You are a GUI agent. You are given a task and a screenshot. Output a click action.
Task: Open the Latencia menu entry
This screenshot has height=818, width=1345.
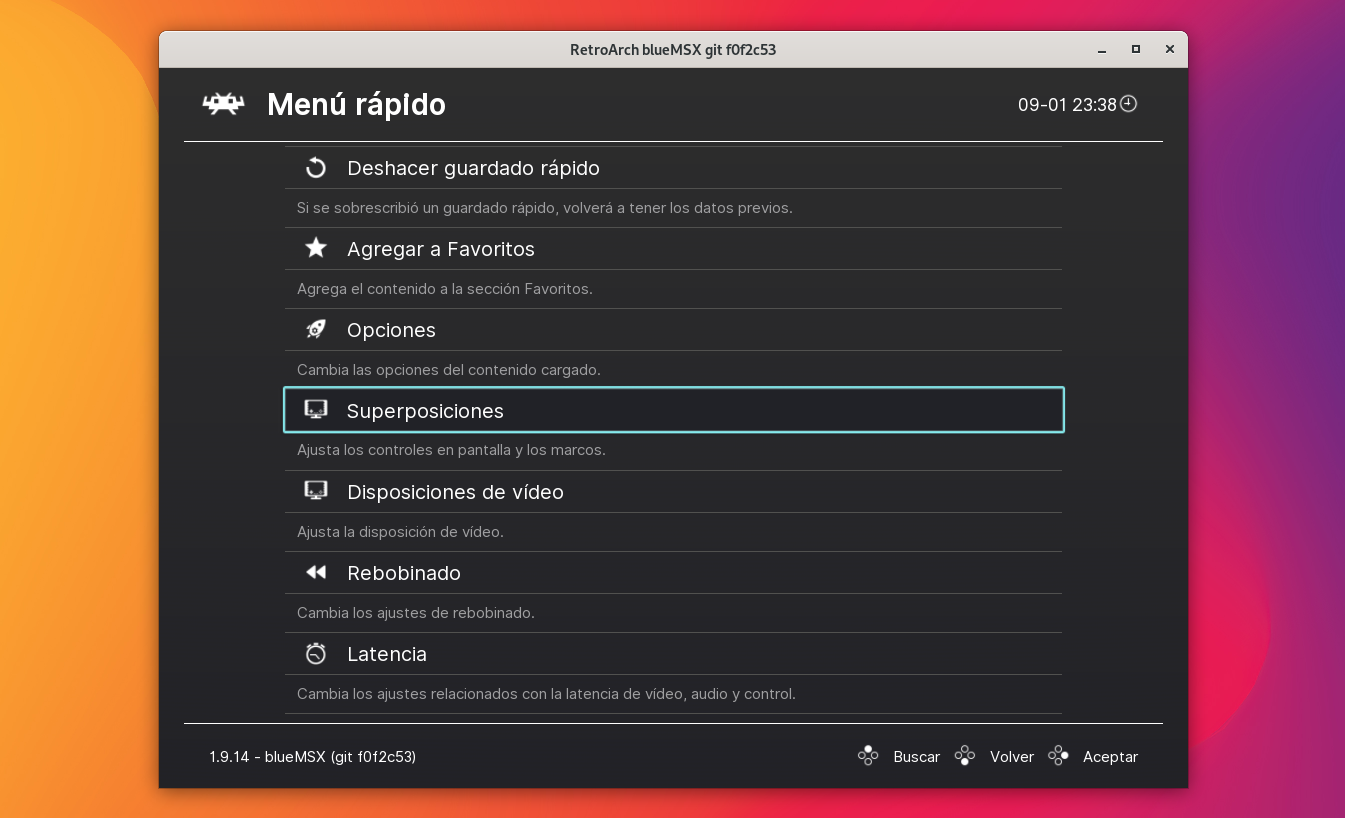coord(673,654)
